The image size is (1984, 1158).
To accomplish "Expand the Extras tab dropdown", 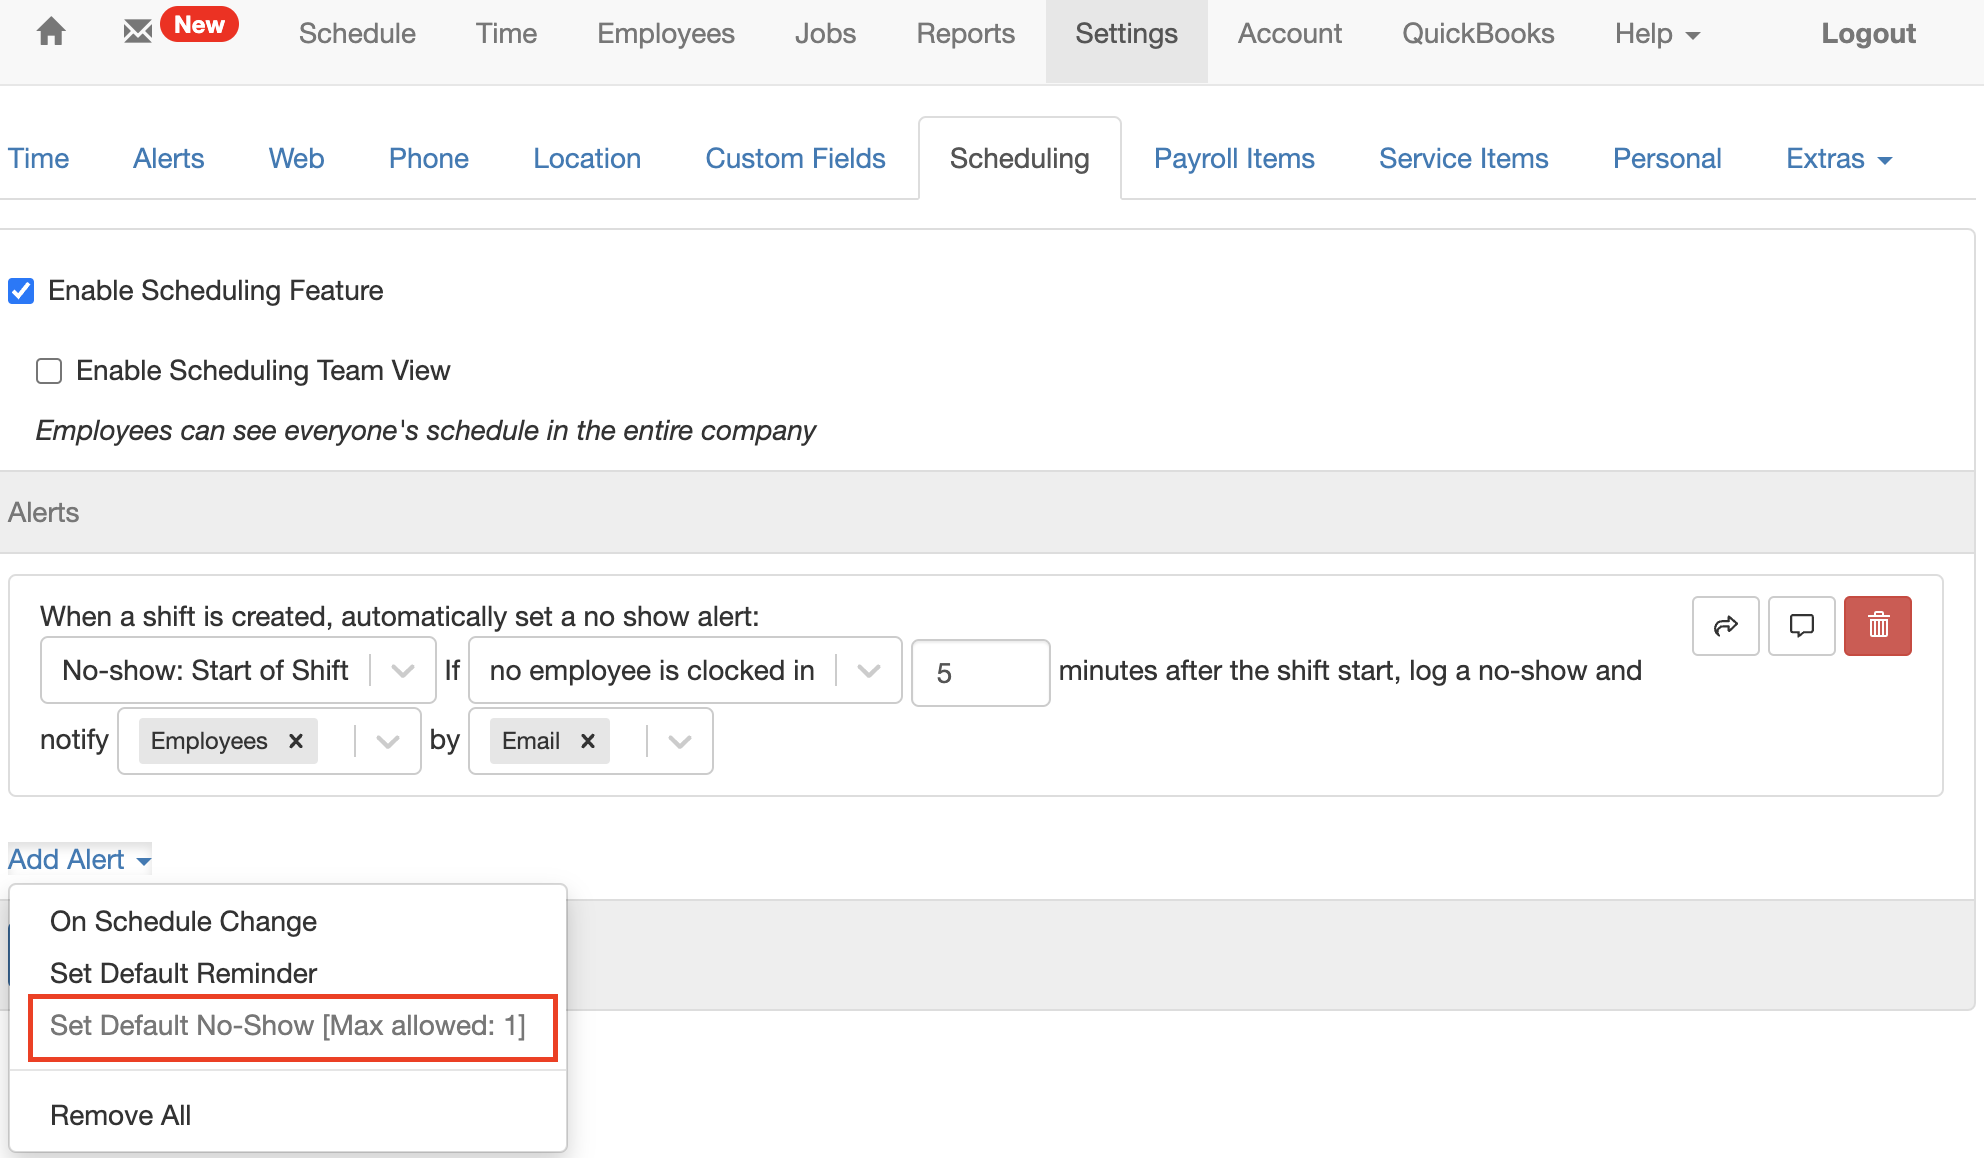I will [1839, 159].
